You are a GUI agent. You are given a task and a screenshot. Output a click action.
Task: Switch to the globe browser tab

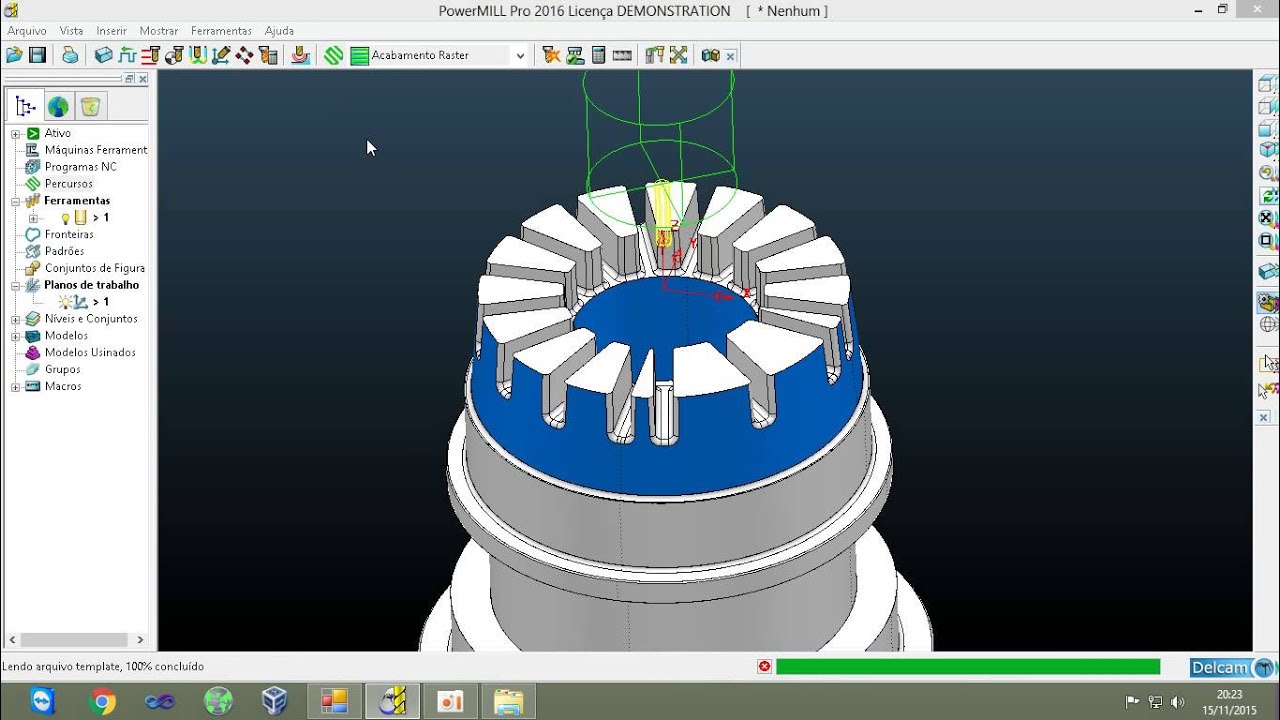tap(58, 106)
